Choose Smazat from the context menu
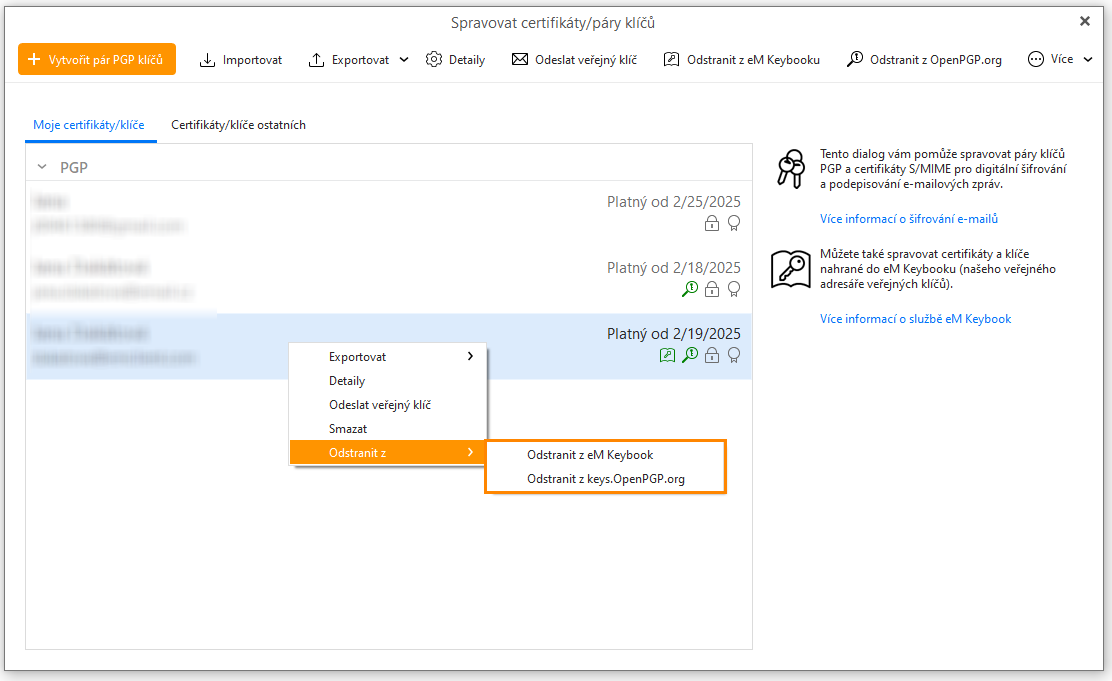 point(348,429)
